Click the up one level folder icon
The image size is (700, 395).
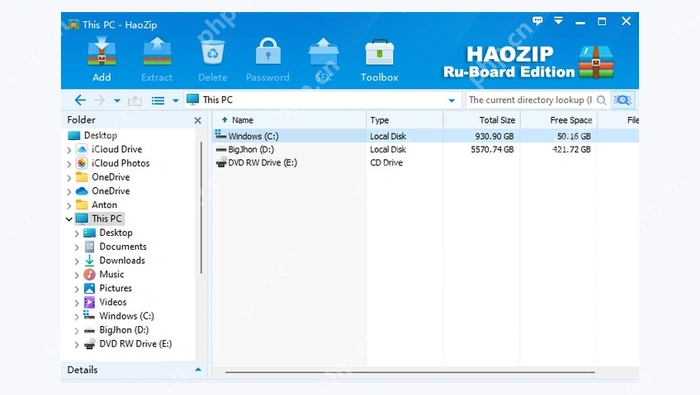135,100
